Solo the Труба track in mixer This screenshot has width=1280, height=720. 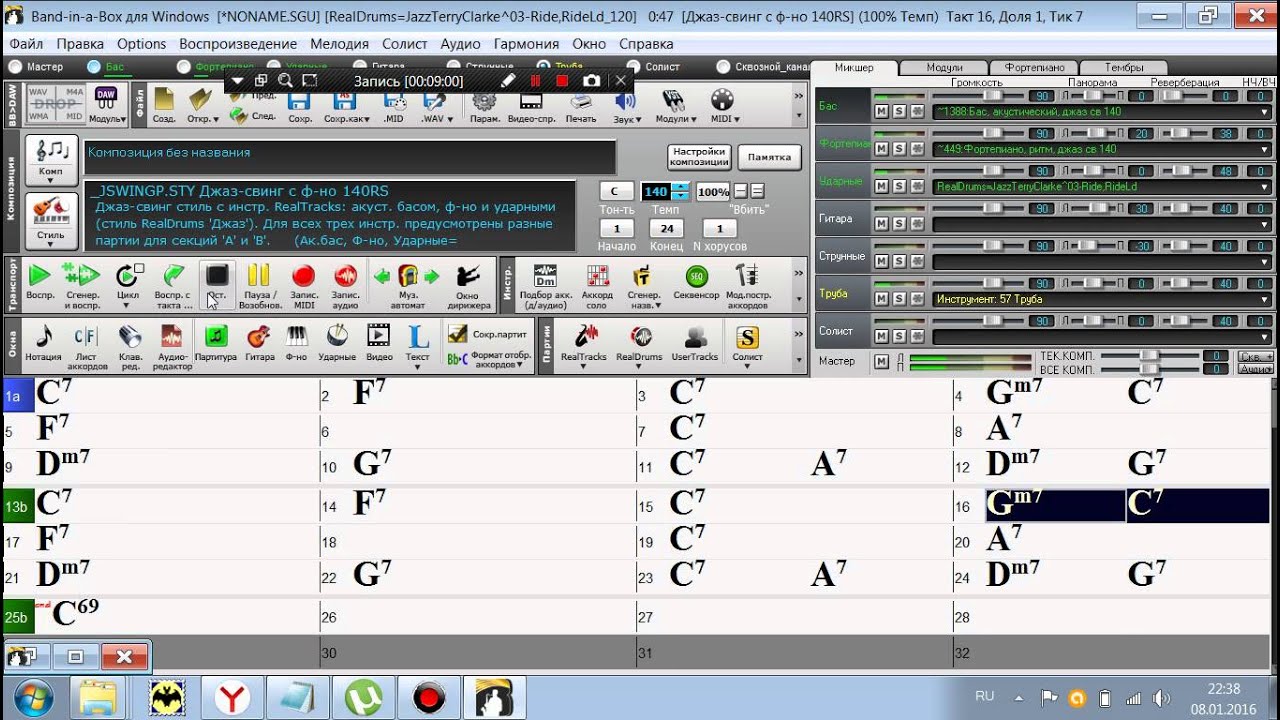click(x=898, y=299)
